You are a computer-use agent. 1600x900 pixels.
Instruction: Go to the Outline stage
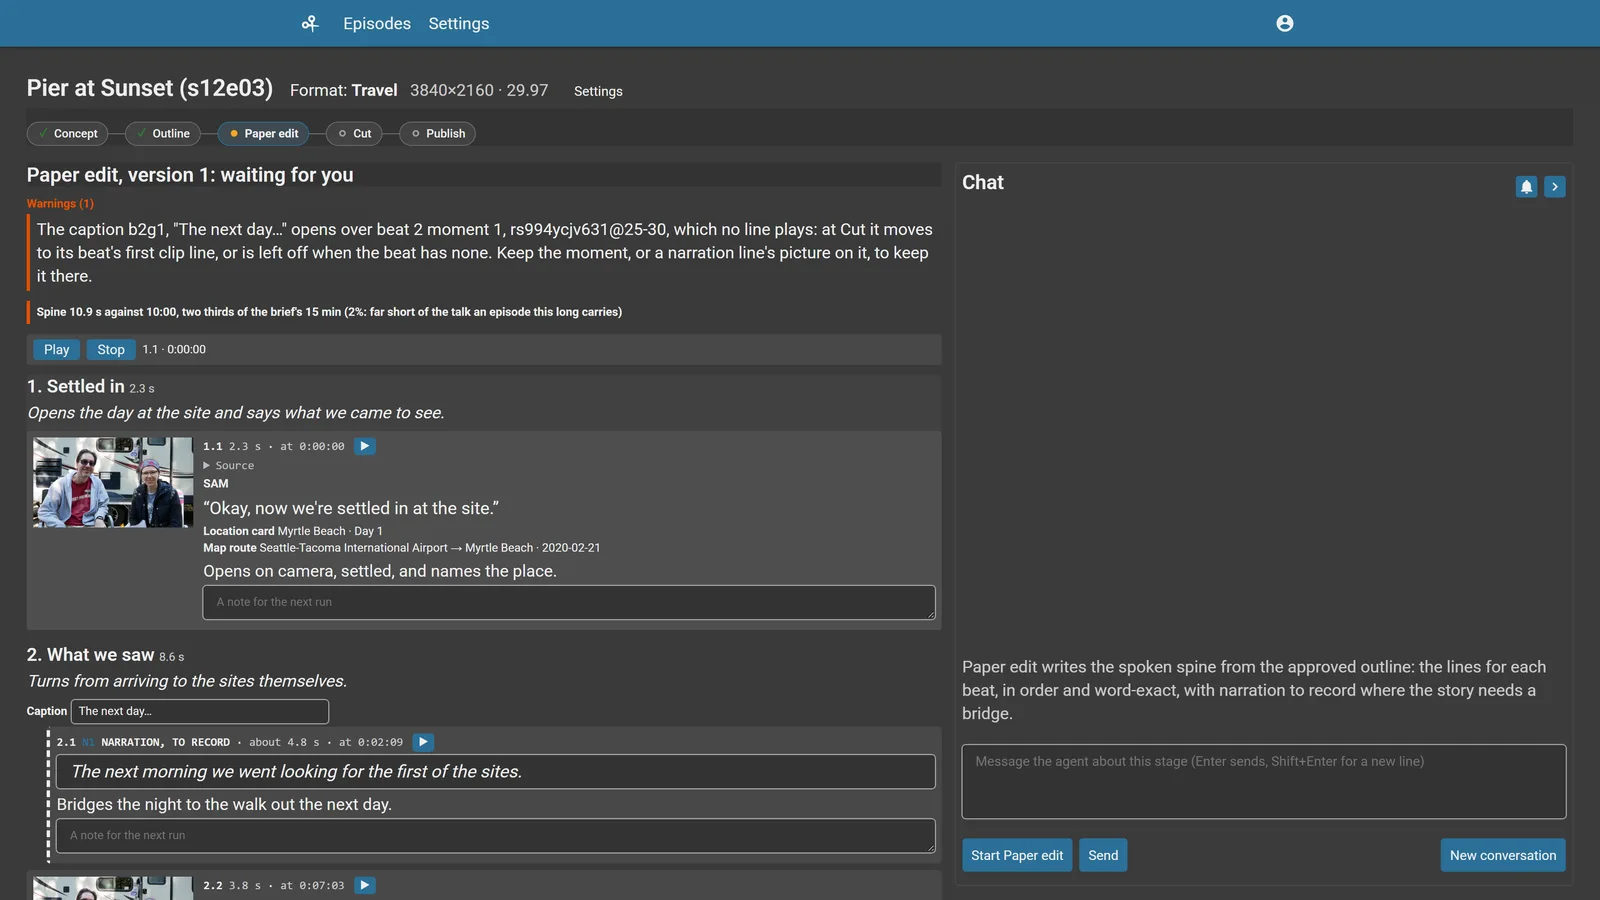click(163, 133)
